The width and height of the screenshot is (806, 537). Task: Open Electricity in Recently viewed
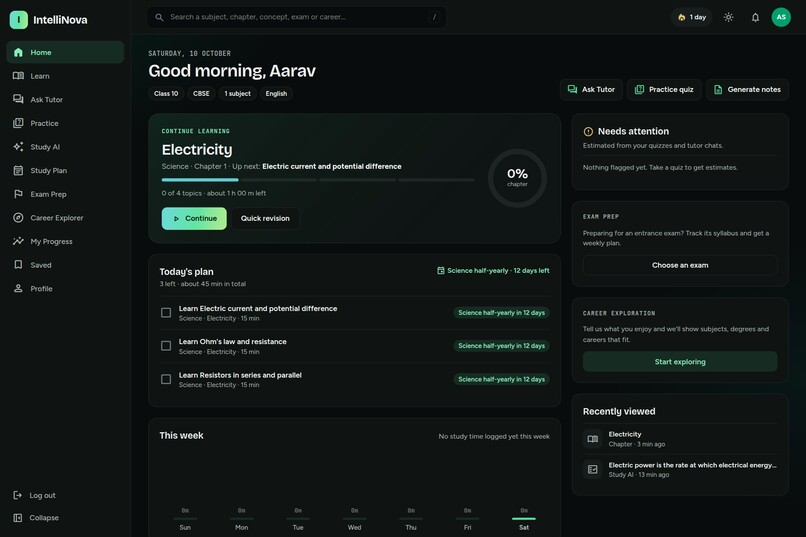point(680,439)
